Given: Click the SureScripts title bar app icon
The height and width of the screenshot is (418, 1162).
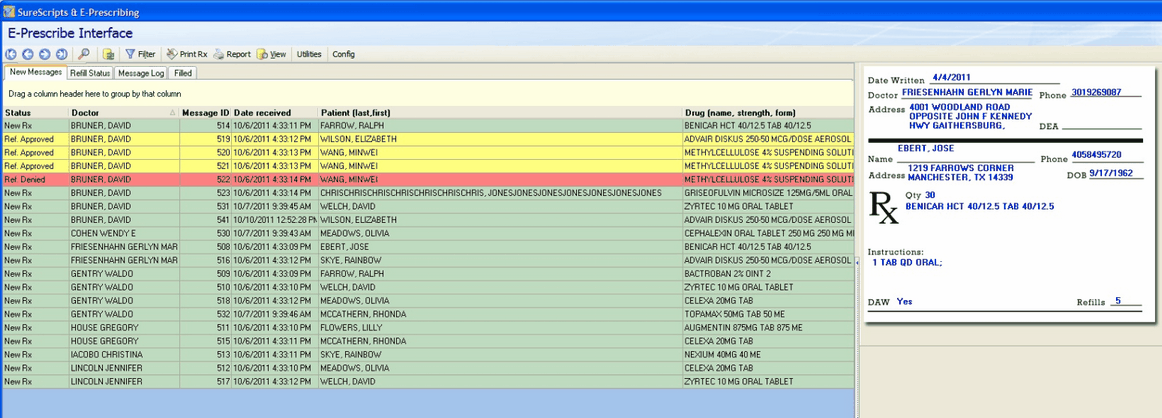Looking at the screenshot, I should coord(9,13).
